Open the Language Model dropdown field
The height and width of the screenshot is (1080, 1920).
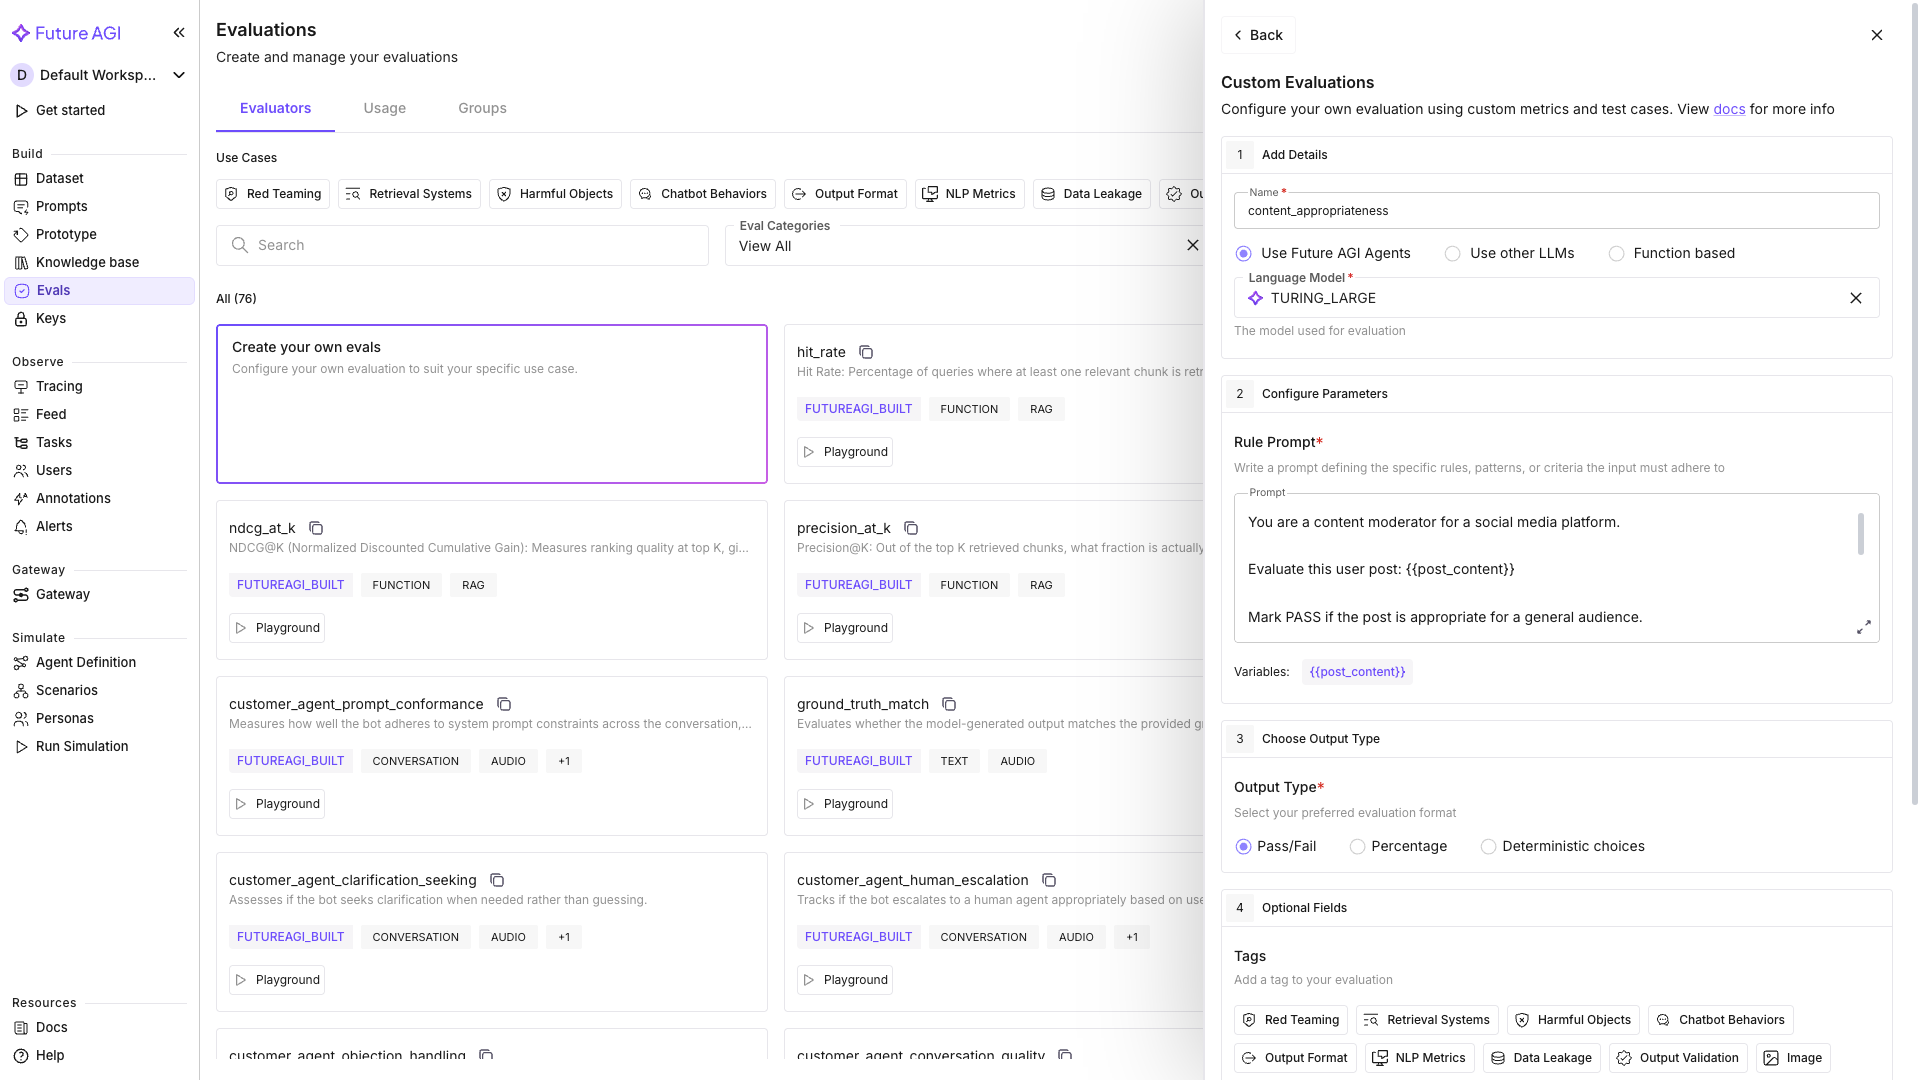[1540, 298]
